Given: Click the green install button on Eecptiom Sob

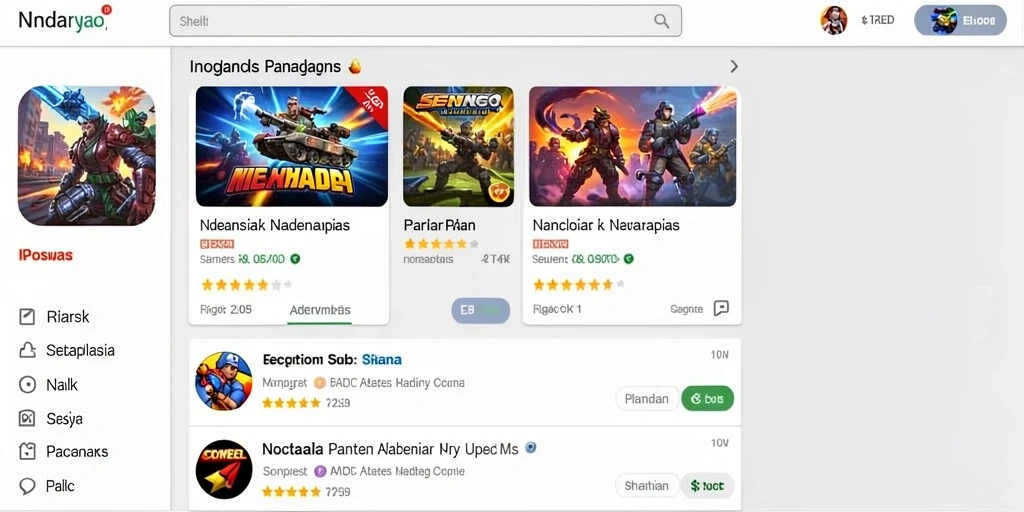Looking at the screenshot, I should point(707,398).
